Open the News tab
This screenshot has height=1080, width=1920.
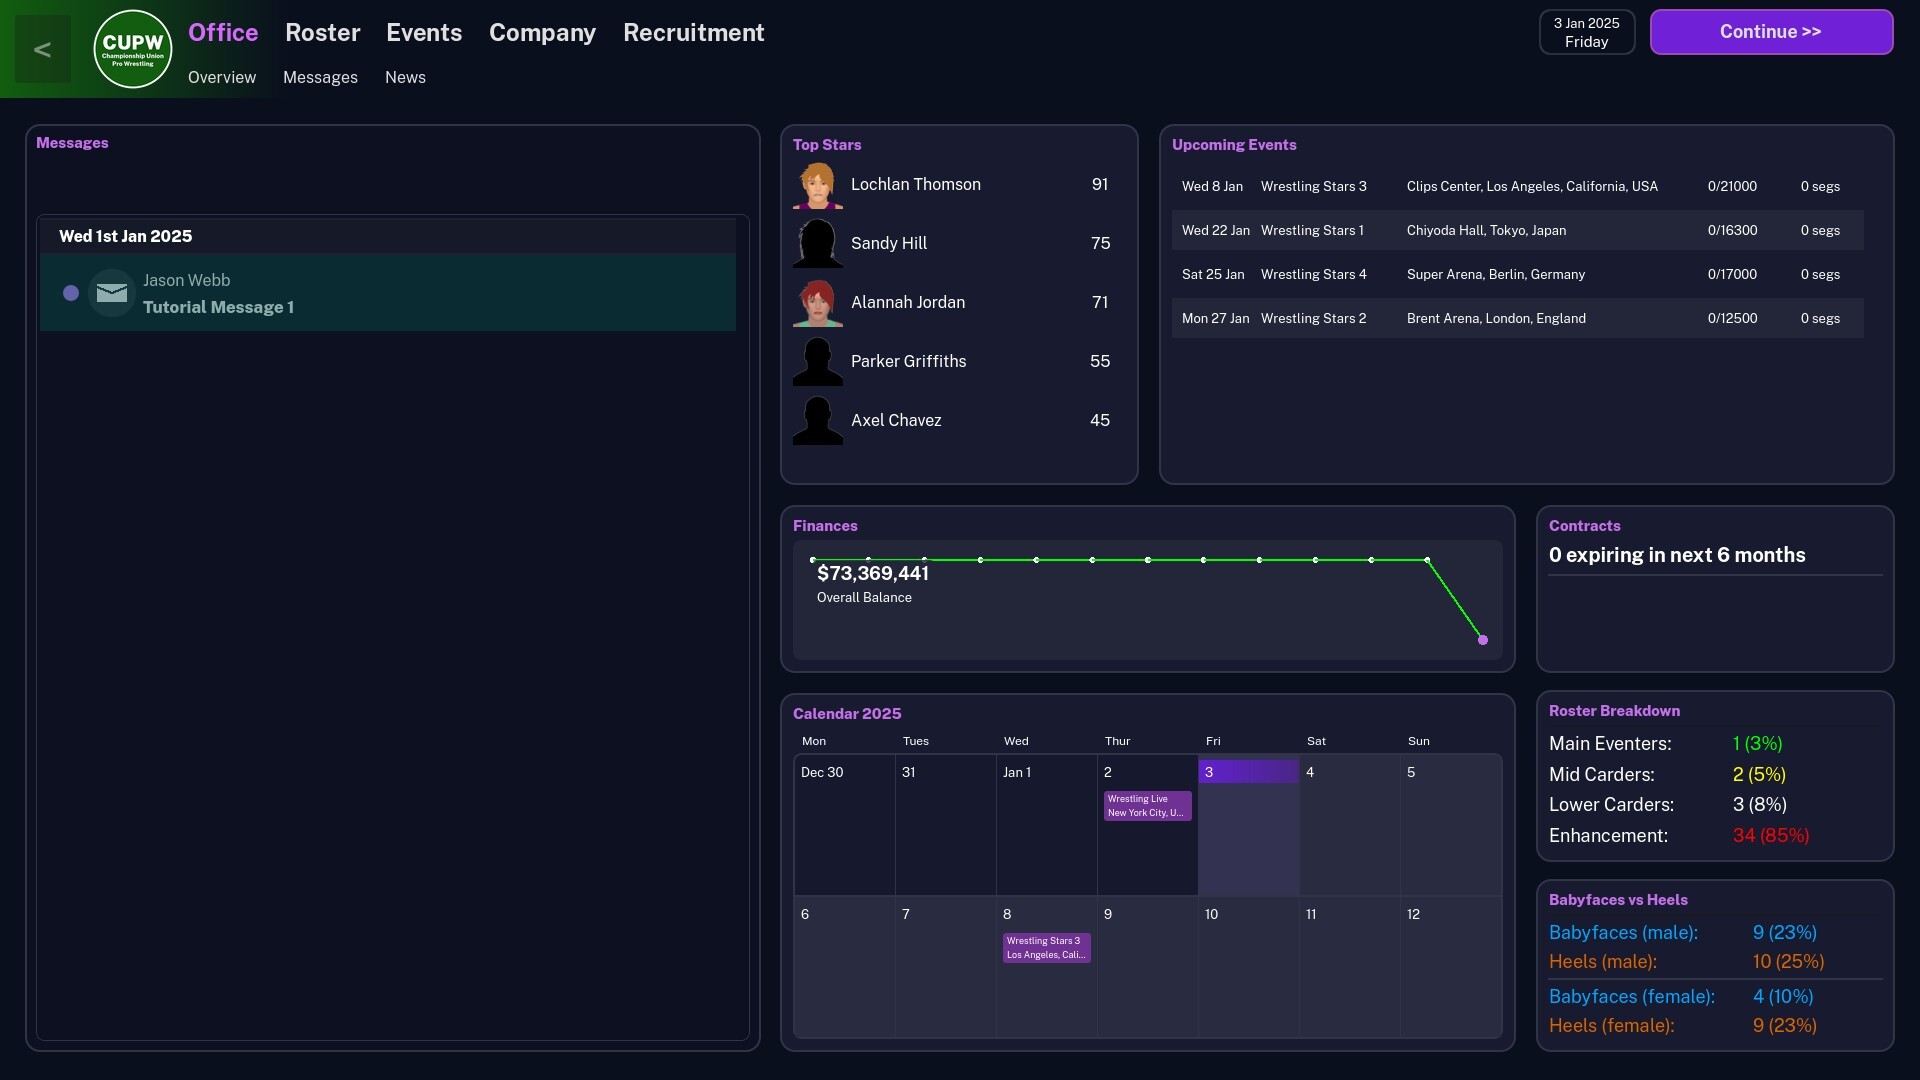click(404, 77)
